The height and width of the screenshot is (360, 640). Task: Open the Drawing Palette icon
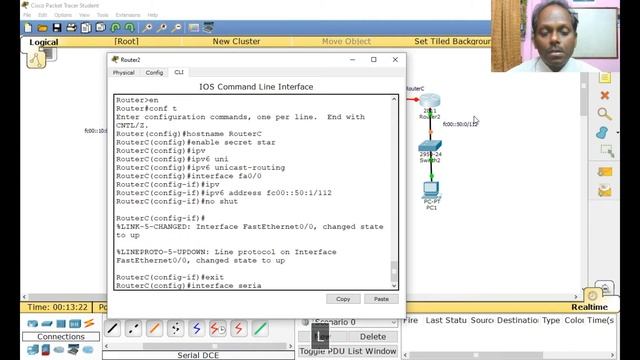[x=193, y=28]
